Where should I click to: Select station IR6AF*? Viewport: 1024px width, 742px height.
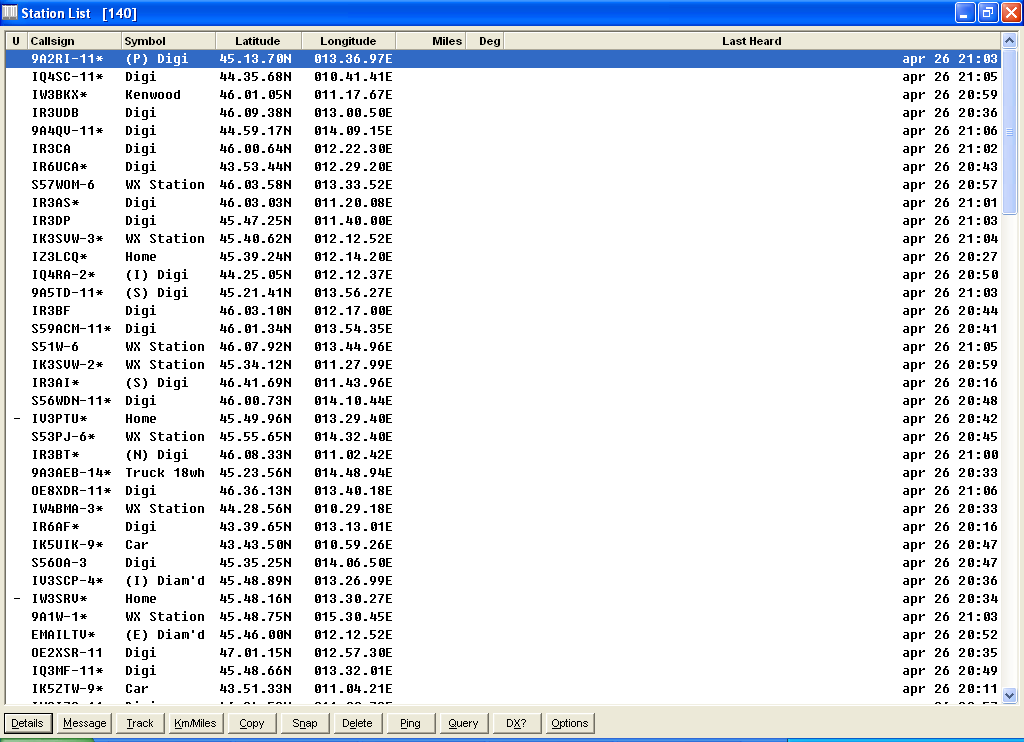pyautogui.click(x=503, y=526)
